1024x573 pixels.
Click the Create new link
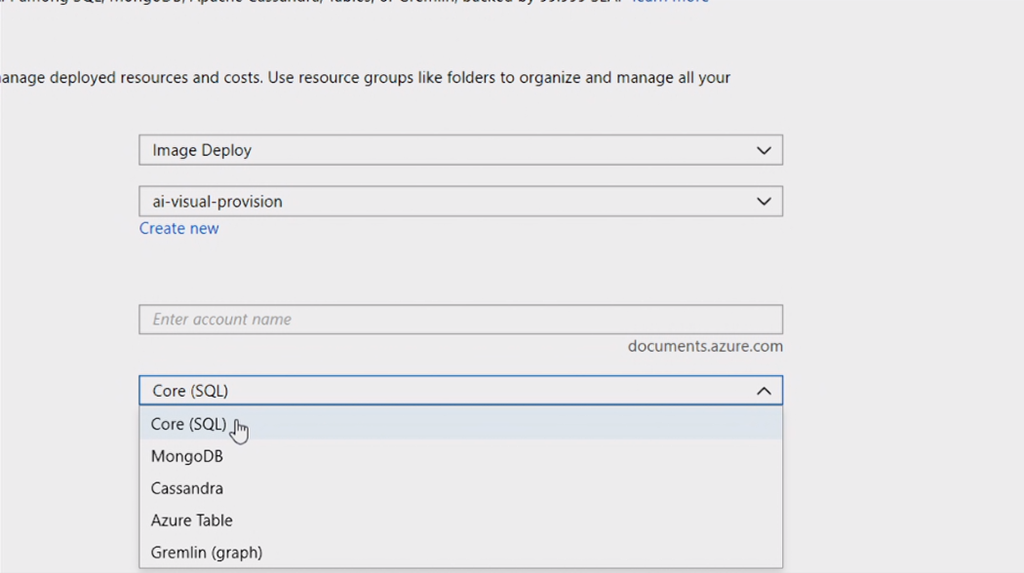[179, 228]
